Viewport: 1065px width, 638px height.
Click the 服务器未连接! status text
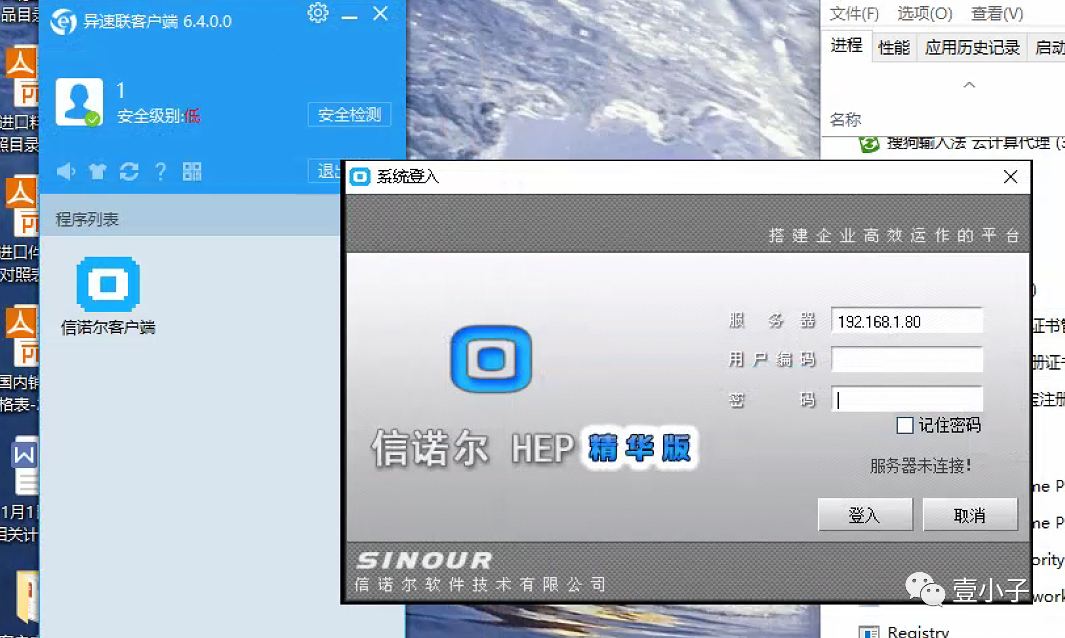click(921, 465)
